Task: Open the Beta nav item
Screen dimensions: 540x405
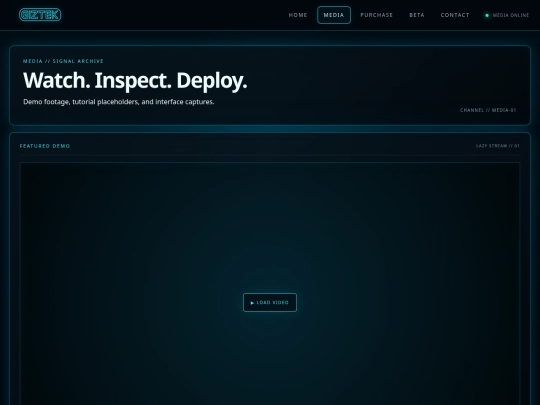Action: (417, 15)
